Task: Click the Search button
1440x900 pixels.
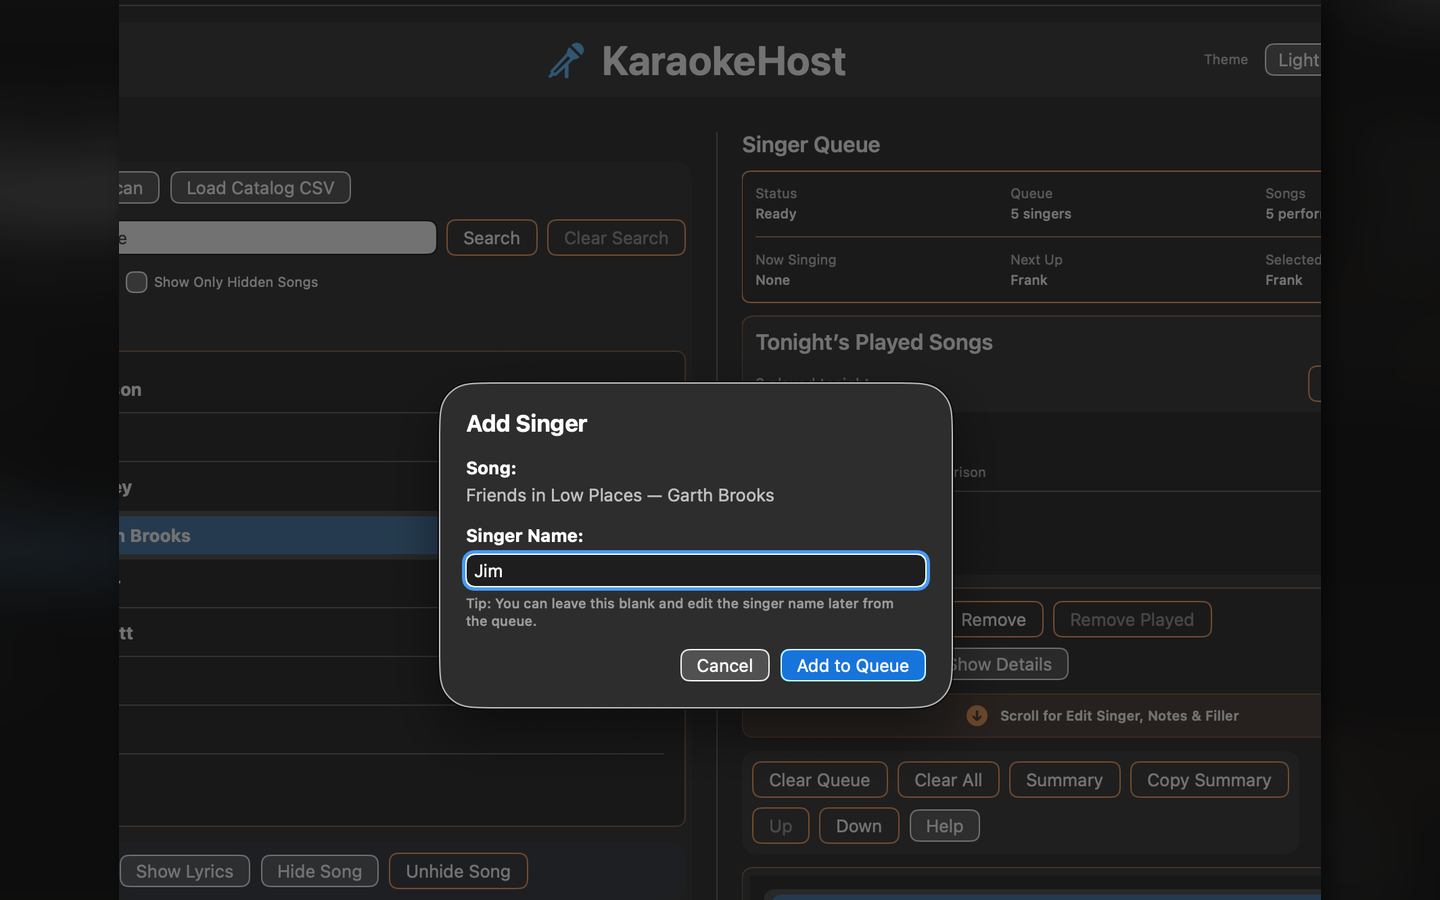Action: pyautogui.click(x=491, y=238)
